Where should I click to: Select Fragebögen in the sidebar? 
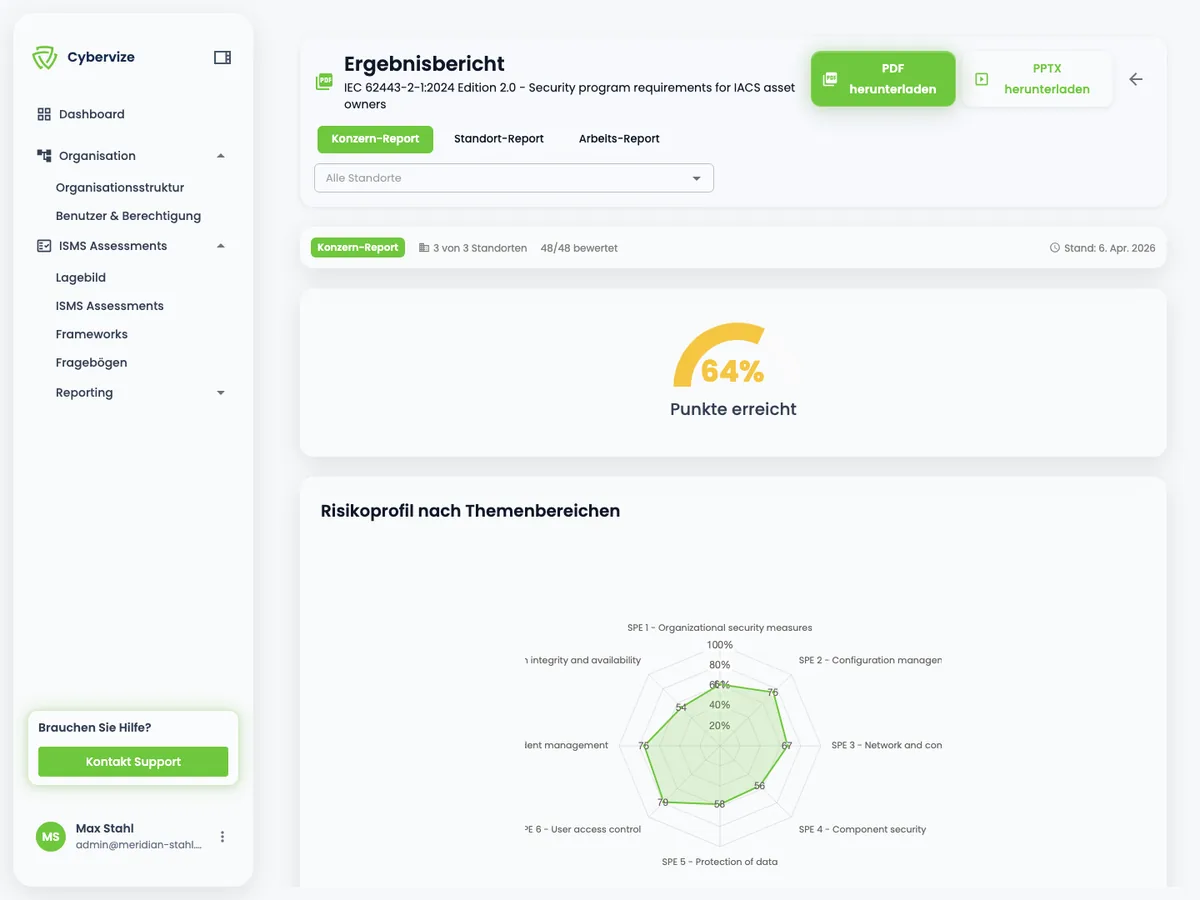tap(90, 362)
